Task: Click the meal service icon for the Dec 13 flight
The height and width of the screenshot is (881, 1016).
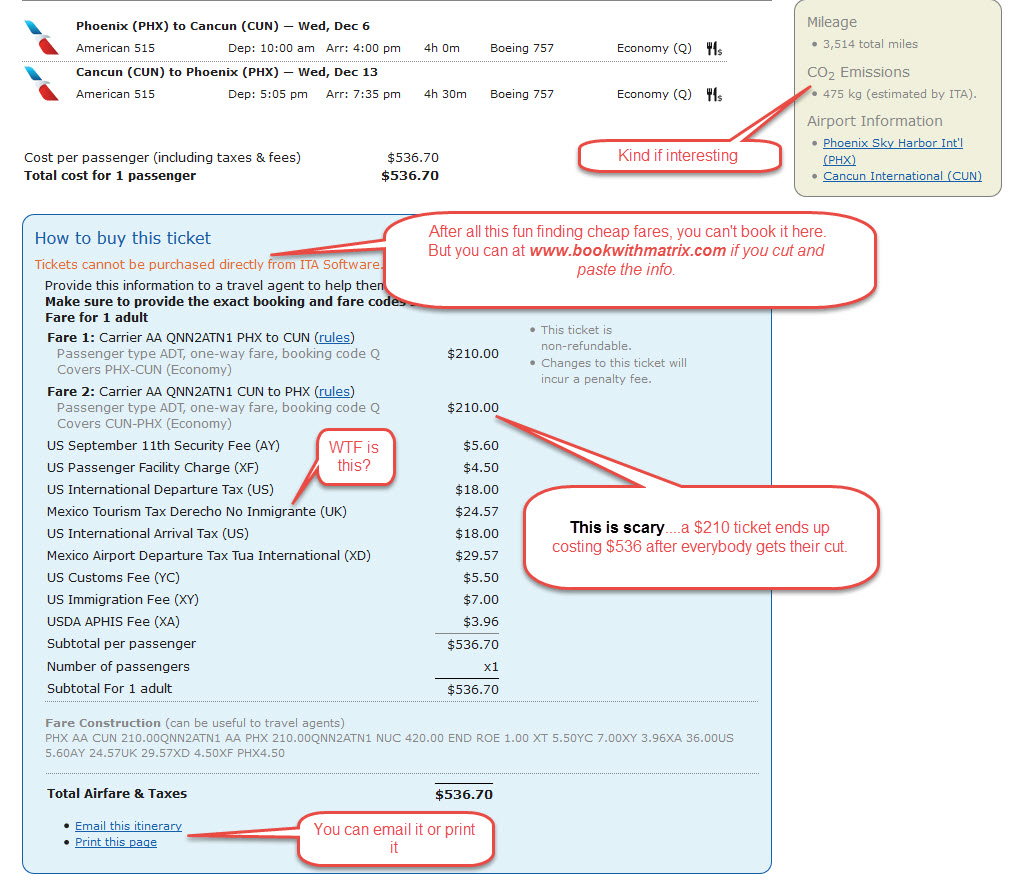Action: pyautogui.click(x=712, y=93)
